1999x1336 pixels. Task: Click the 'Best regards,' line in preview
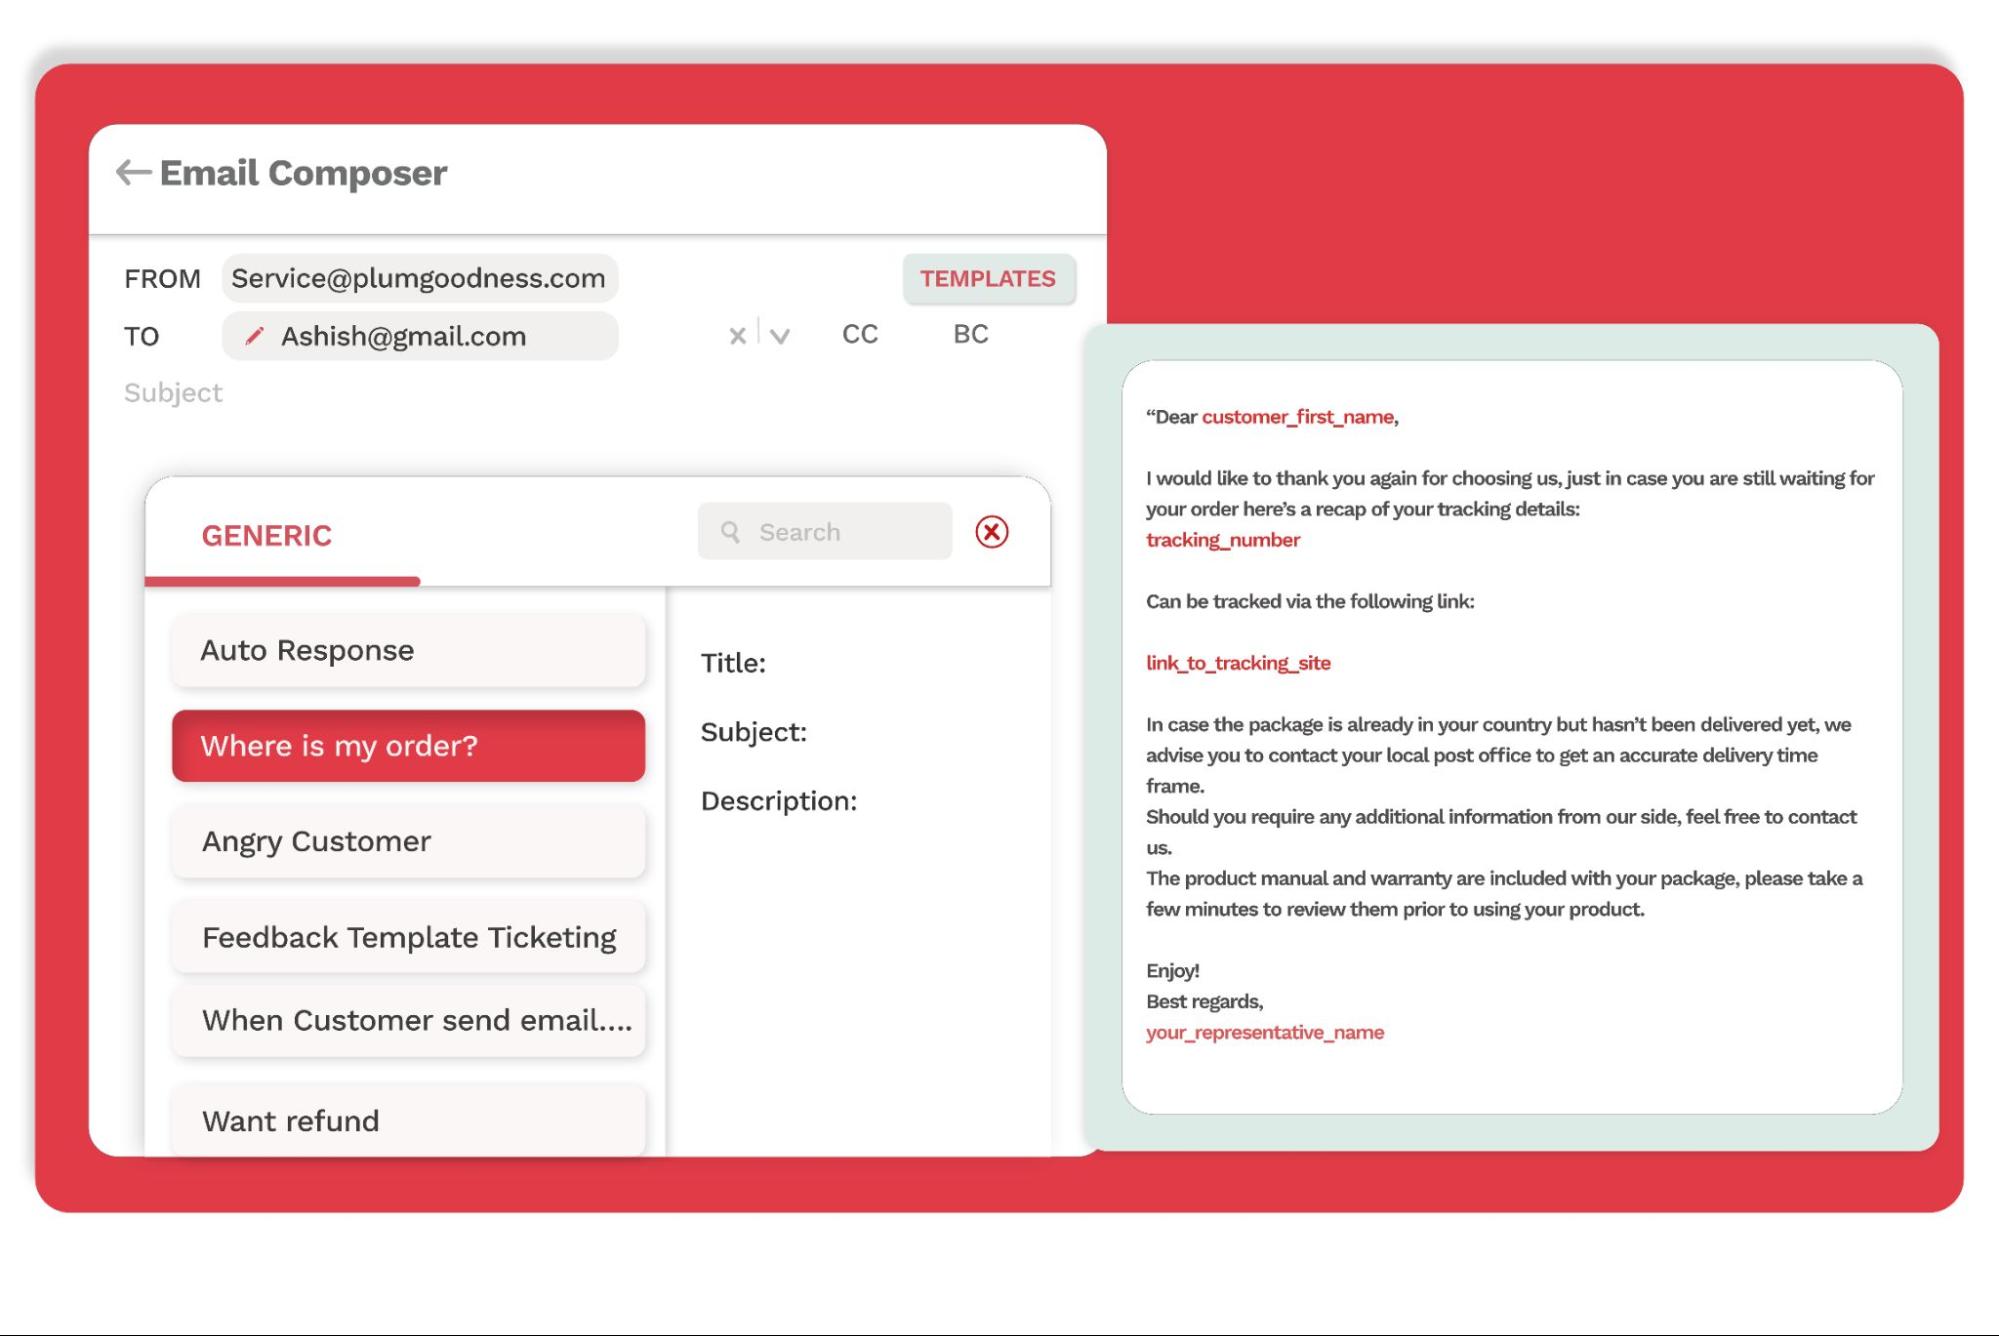pyautogui.click(x=1205, y=1001)
